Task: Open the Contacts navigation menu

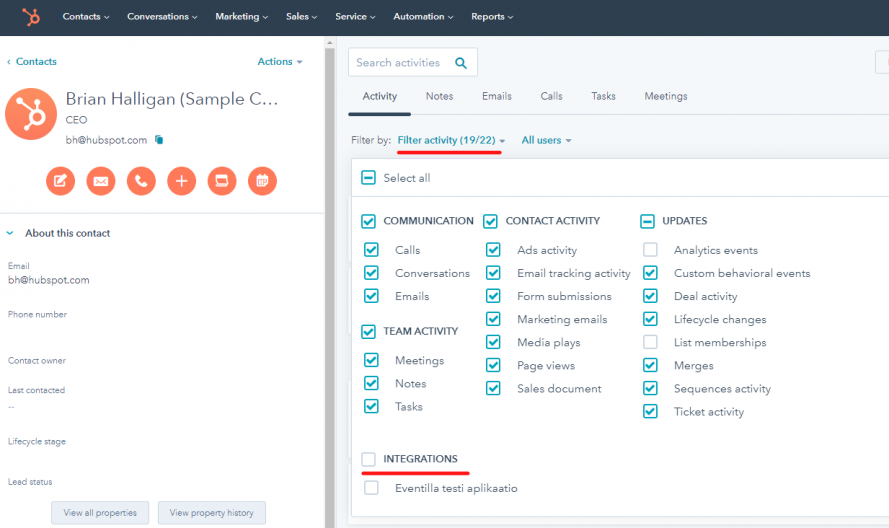Action: click(86, 16)
